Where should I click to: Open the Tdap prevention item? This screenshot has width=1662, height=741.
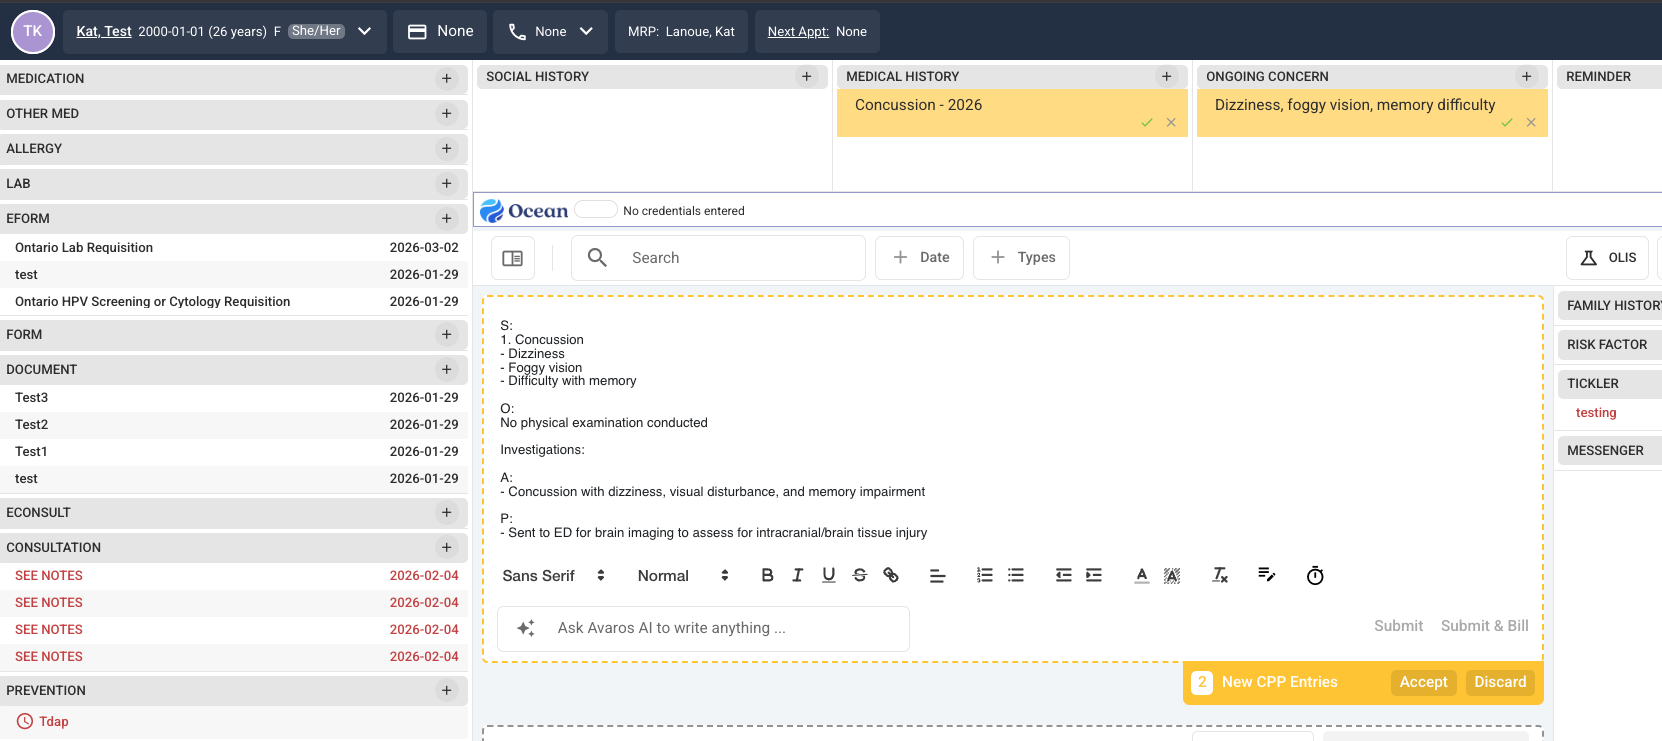point(54,722)
